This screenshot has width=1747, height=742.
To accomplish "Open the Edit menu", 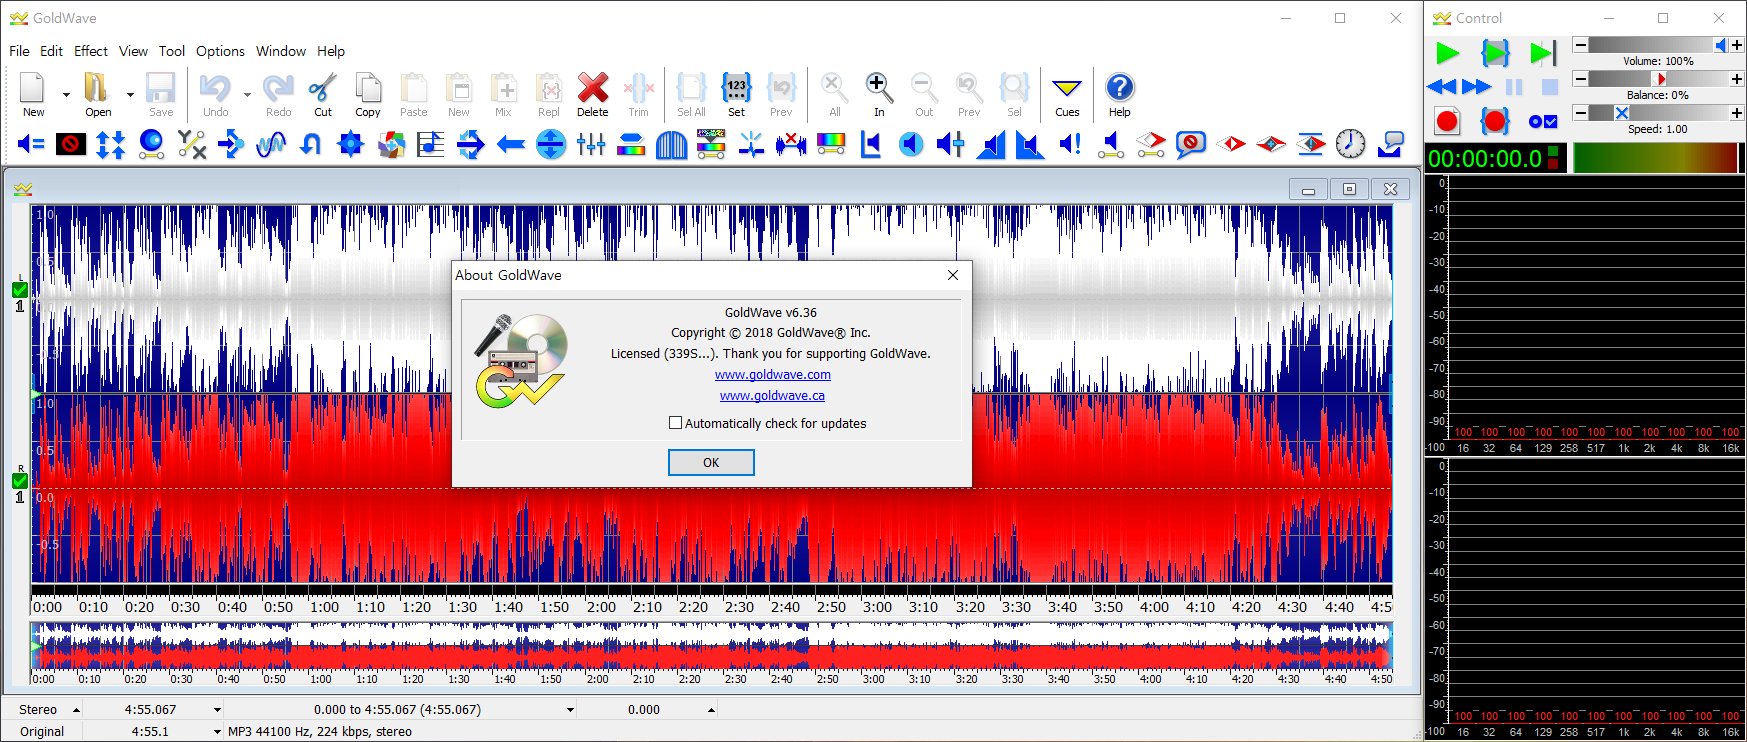I will 51,51.
